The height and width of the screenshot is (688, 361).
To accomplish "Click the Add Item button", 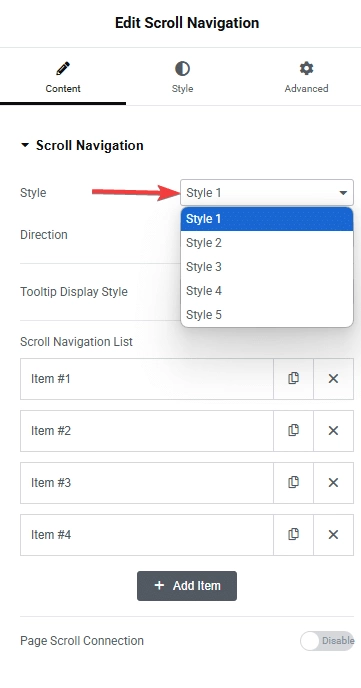I will (x=187, y=586).
